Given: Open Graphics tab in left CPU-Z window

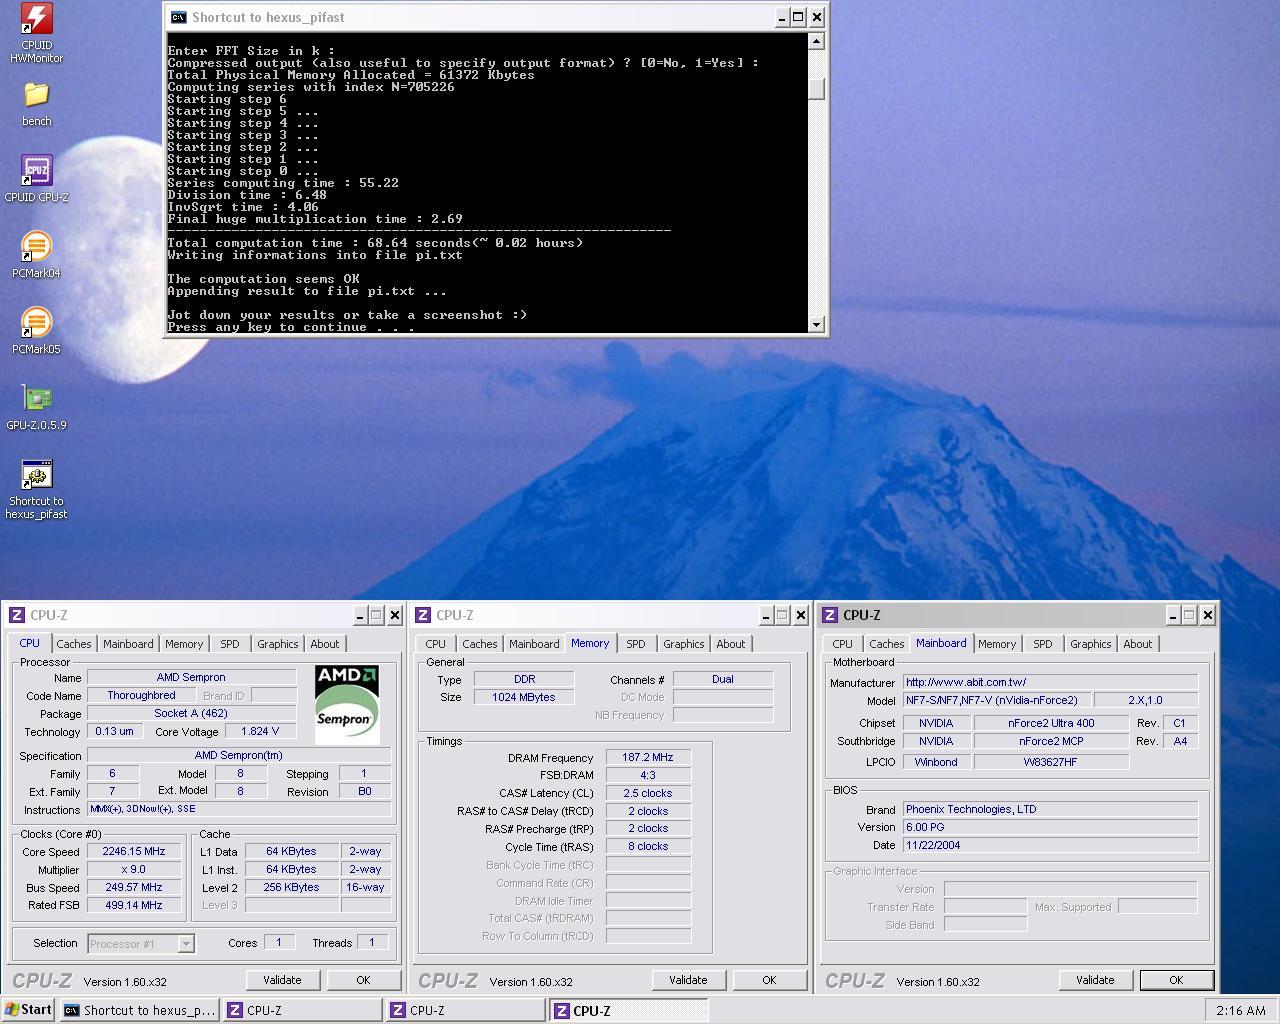Looking at the screenshot, I should (278, 644).
